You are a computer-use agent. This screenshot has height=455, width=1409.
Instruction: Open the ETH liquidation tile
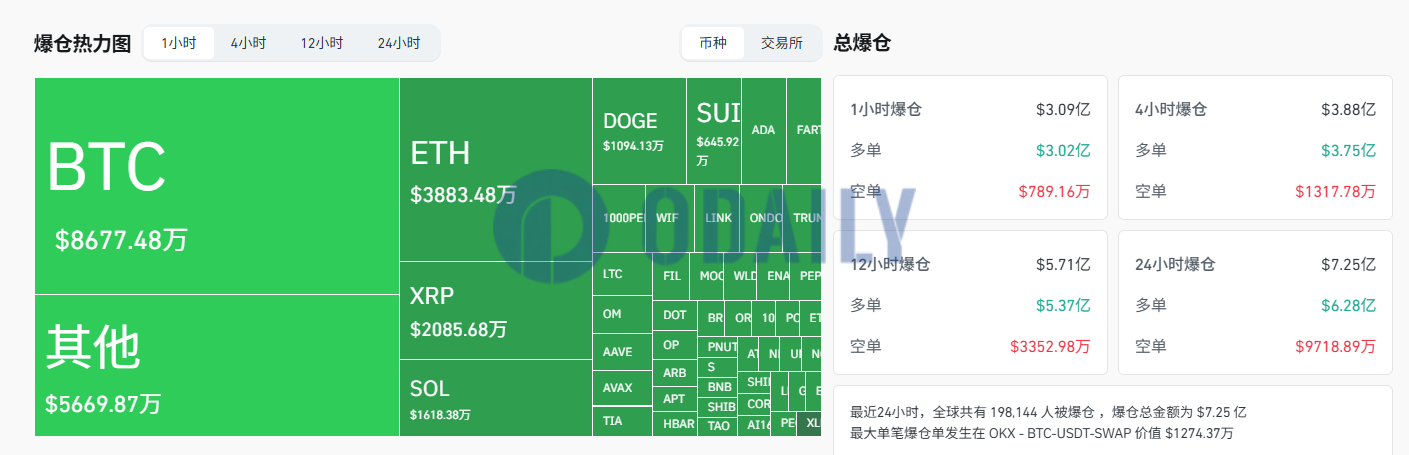pos(496,170)
